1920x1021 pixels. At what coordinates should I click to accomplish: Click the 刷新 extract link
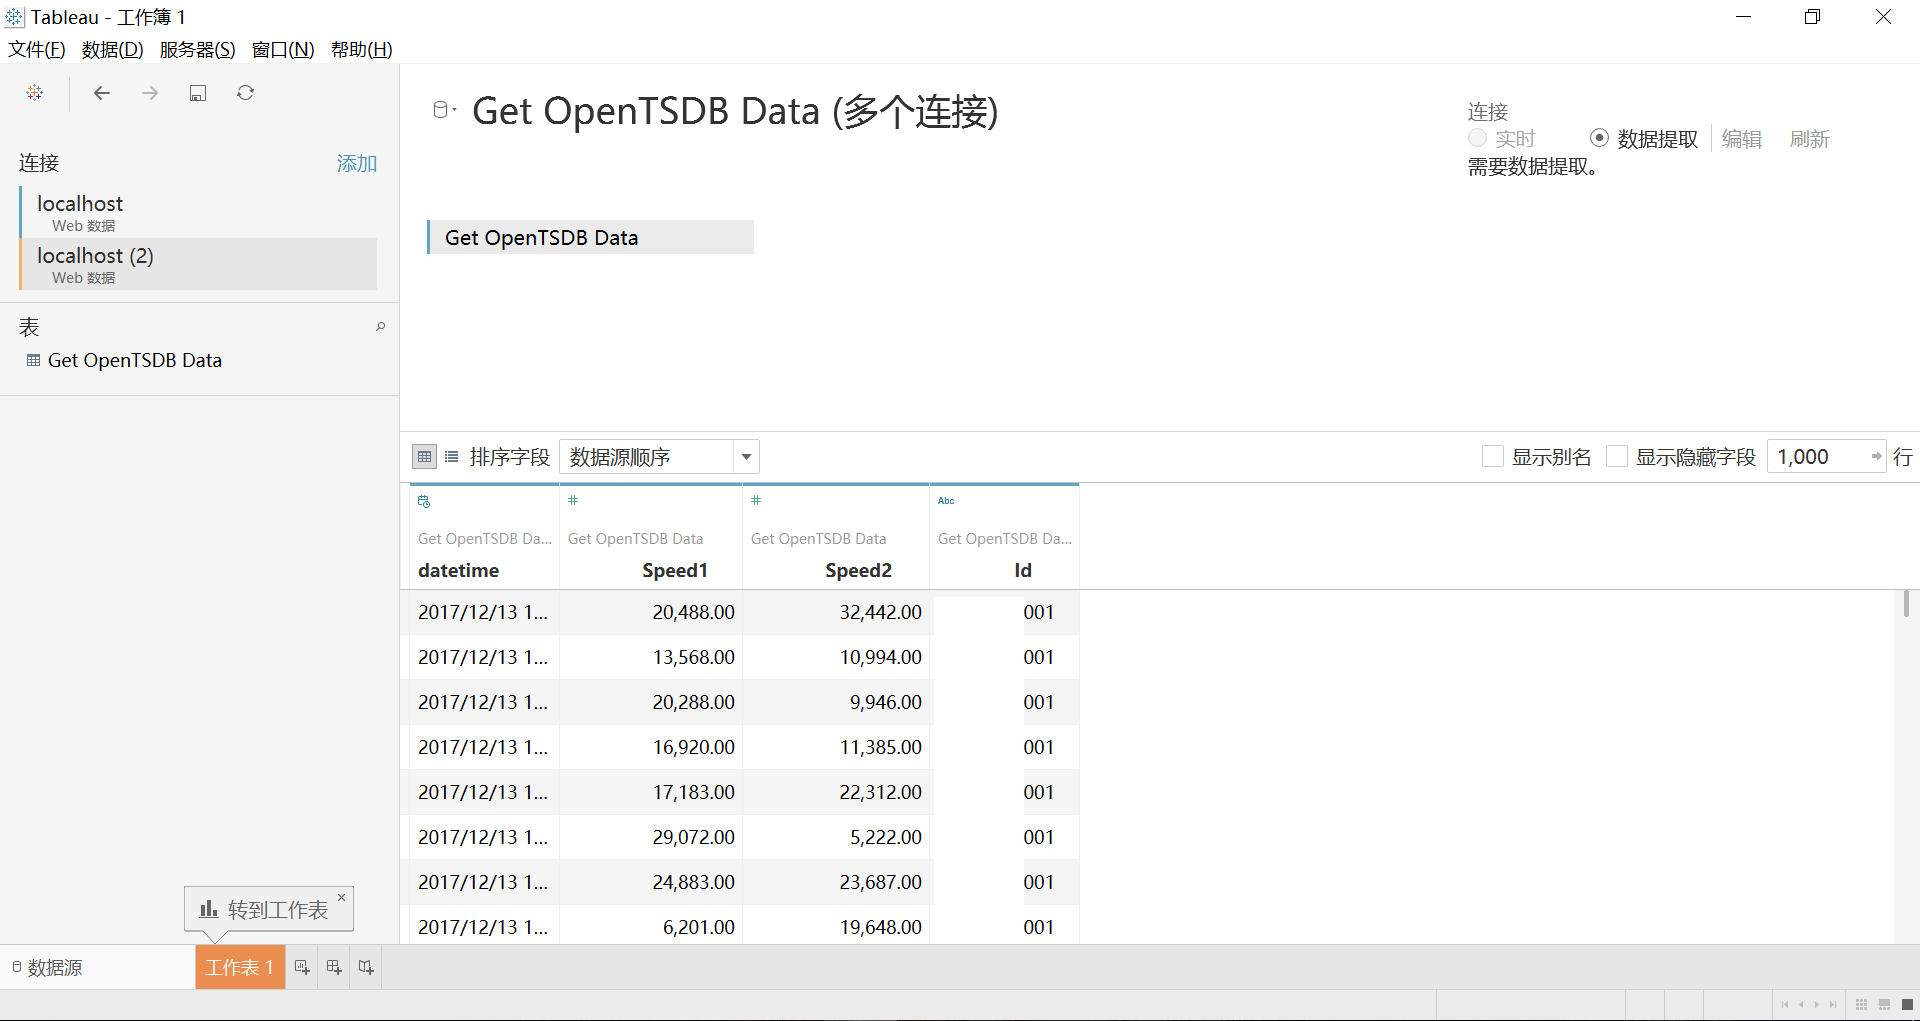[1810, 139]
